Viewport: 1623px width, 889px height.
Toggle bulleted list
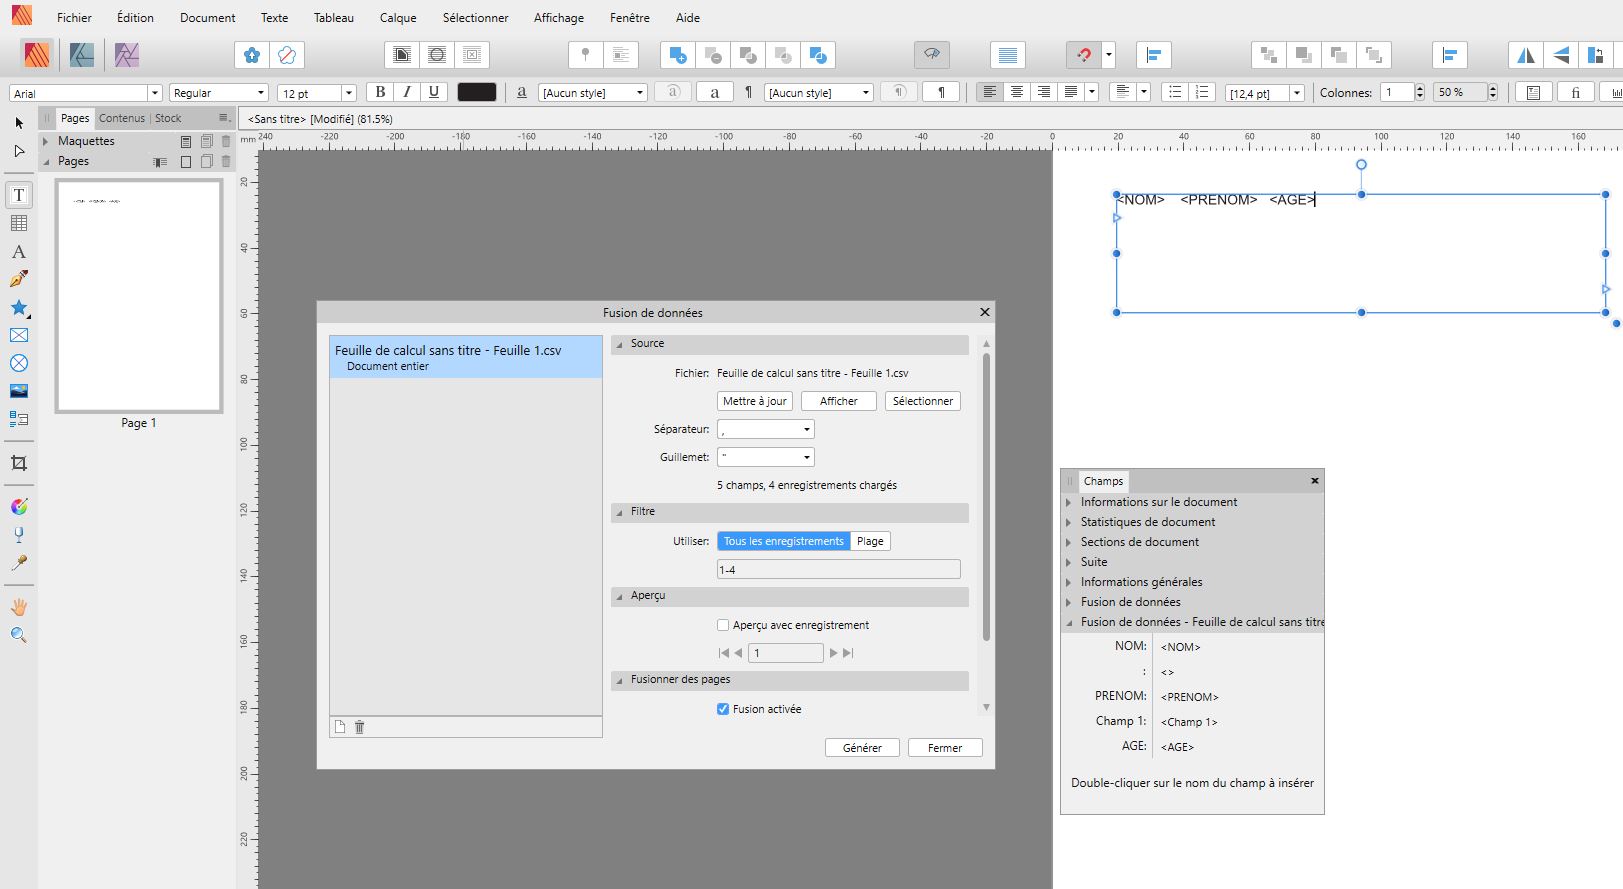point(1176,92)
